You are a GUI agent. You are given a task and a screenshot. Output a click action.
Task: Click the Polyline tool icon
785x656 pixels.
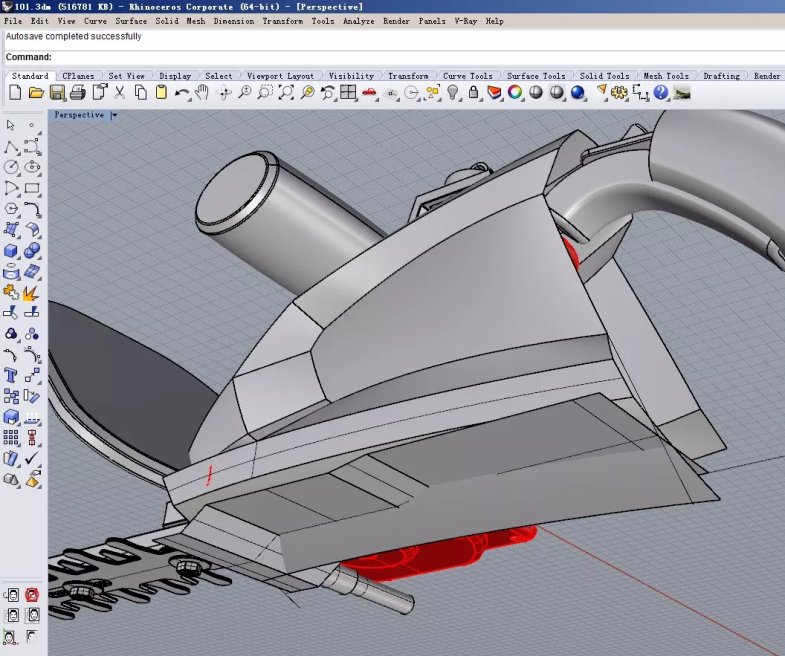11,146
